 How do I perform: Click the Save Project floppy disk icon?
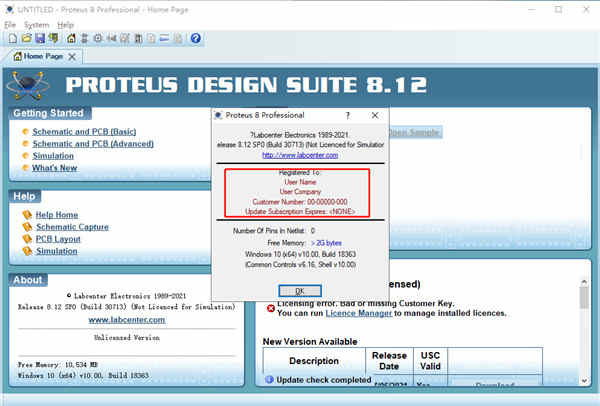coord(40,38)
